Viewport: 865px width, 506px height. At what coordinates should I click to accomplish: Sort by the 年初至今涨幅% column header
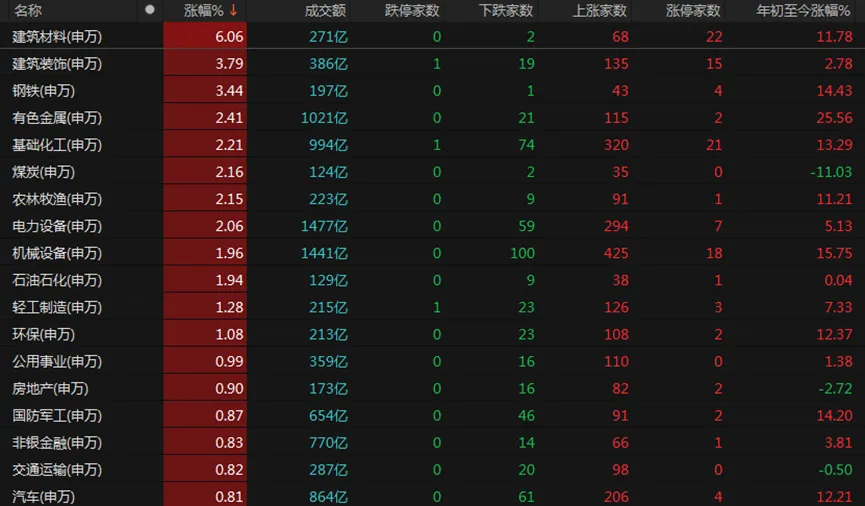pos(803,10)
